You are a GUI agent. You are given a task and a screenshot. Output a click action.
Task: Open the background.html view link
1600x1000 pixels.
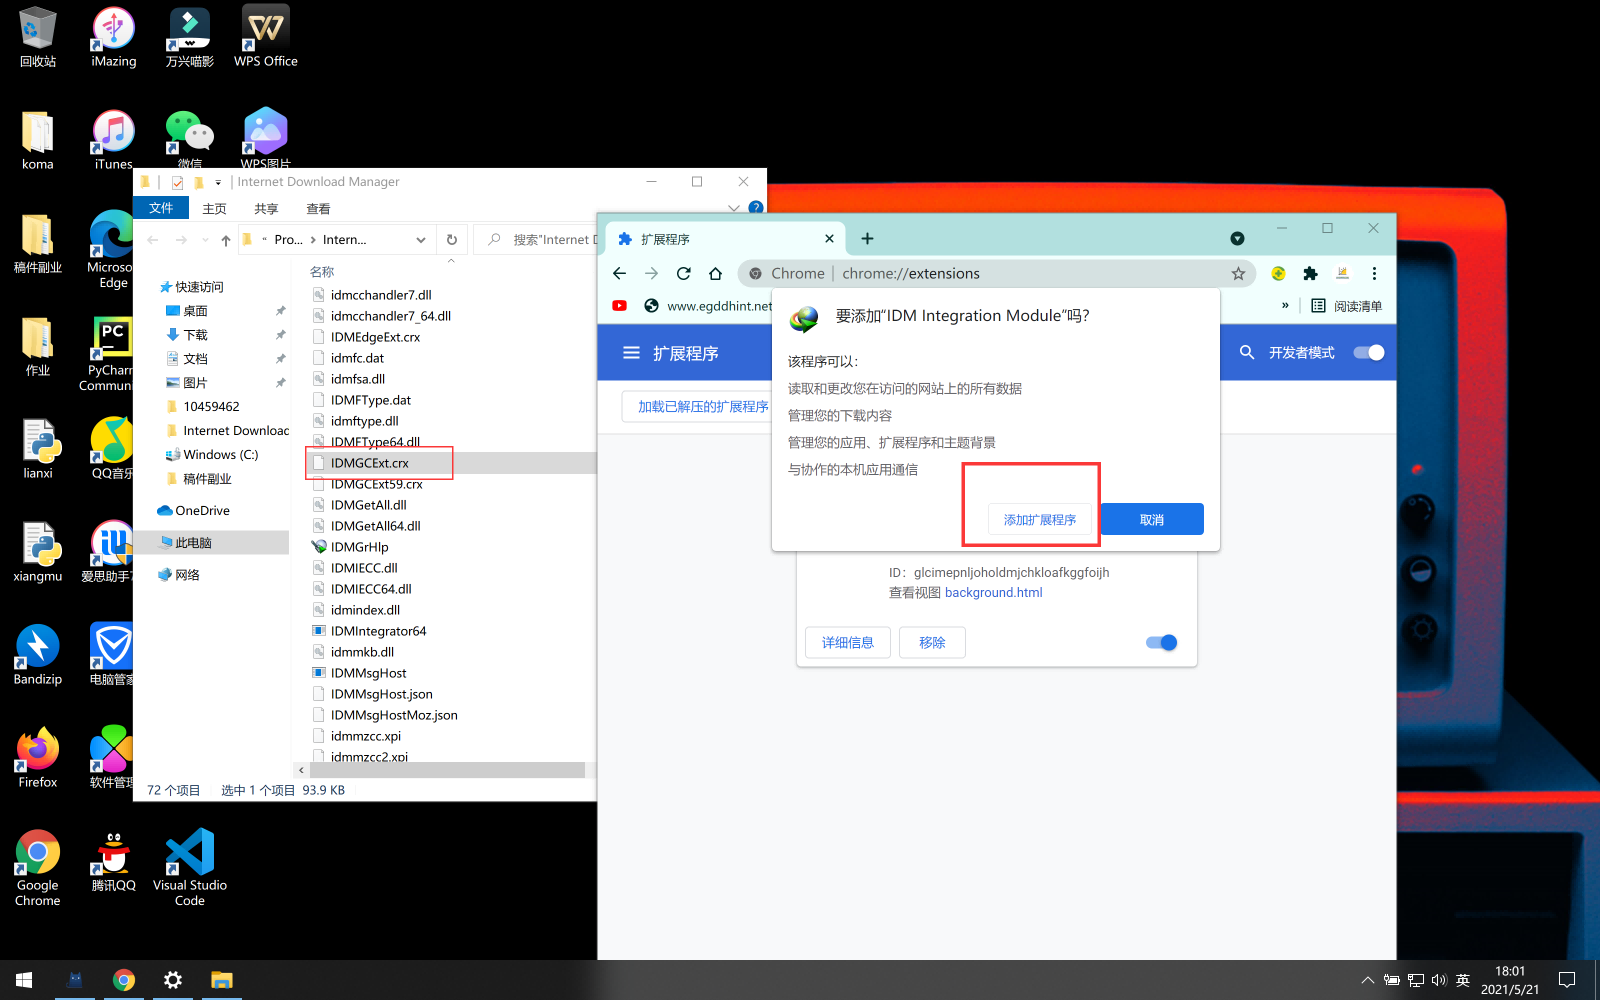click(993, 593)
